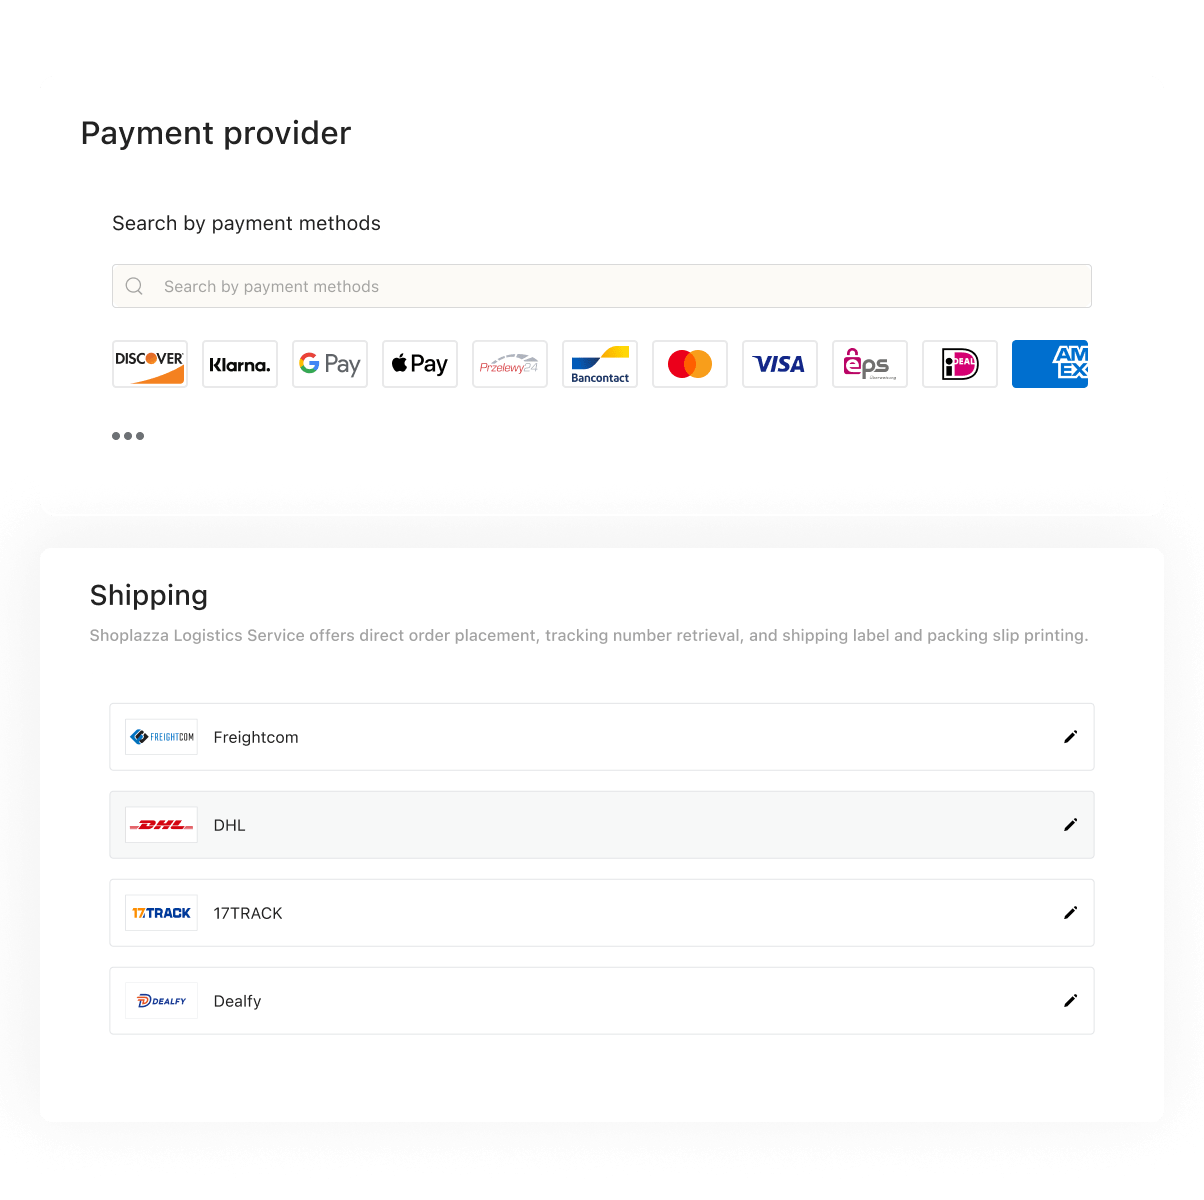Edit the Dealfy shipping provider
The width and height of the screenshot is (1204, 1200).
click(1070, 1001)
